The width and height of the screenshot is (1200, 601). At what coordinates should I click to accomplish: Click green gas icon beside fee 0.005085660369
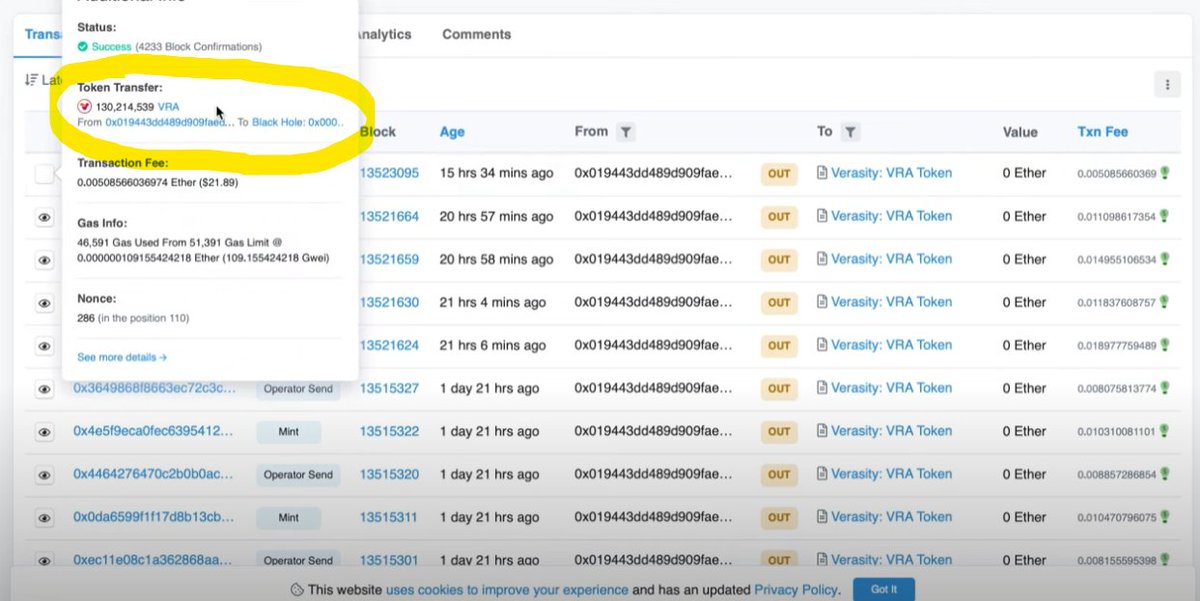(x=1164, y=173)
